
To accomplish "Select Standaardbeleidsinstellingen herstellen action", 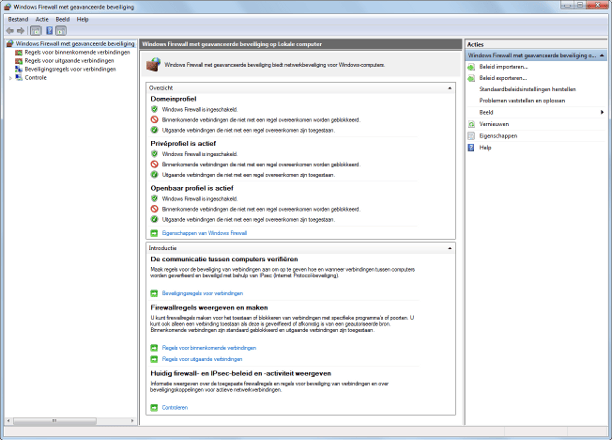I will click(528, 89).
